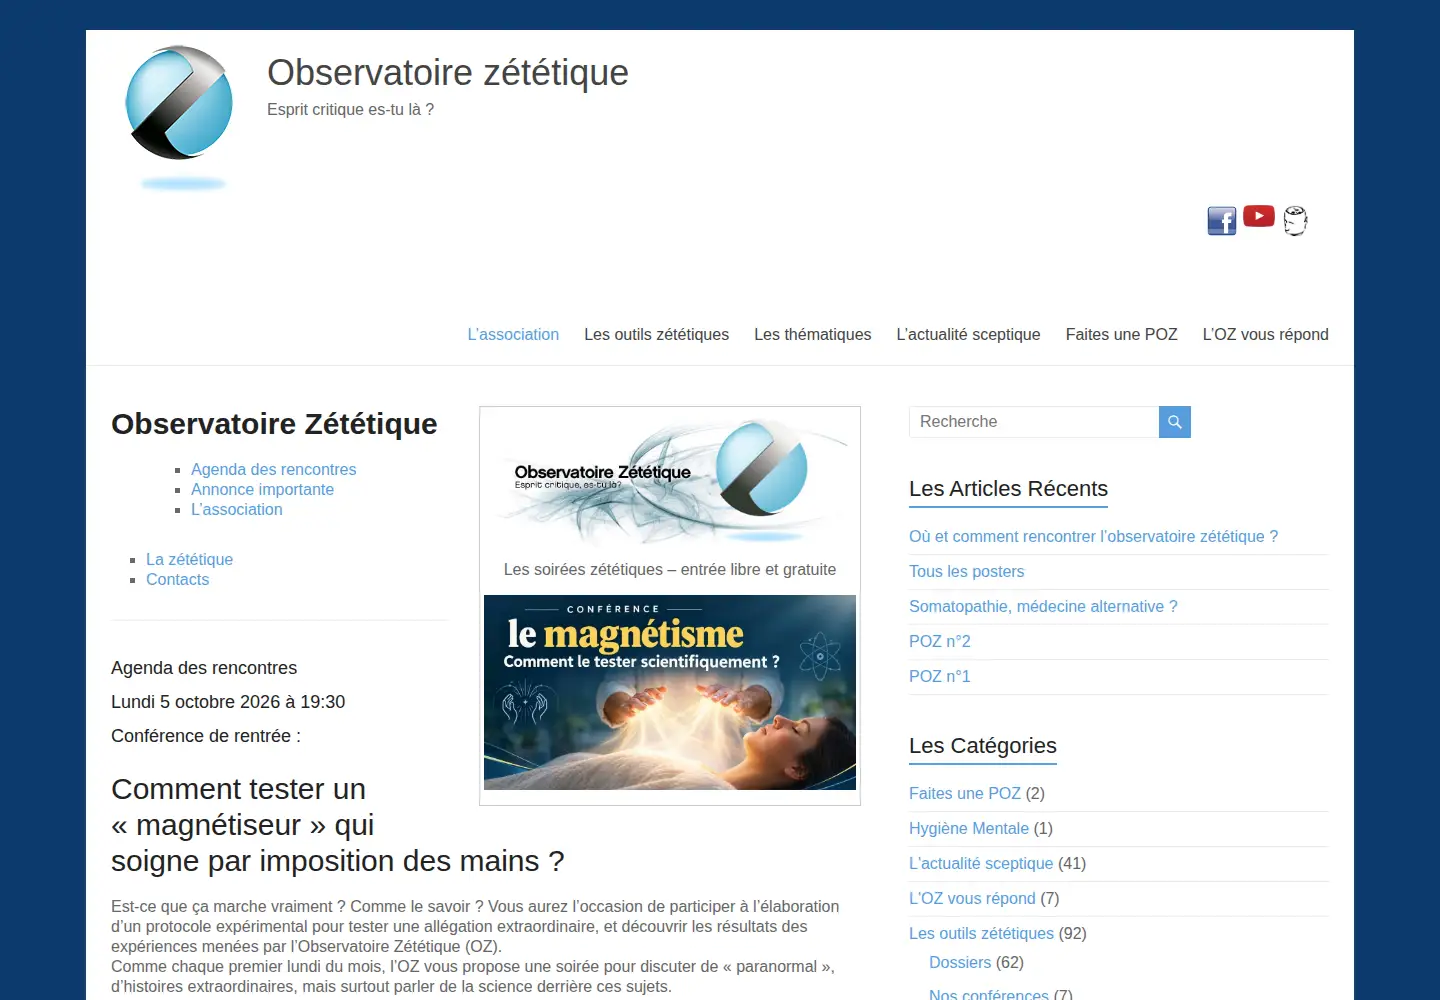The image size is (1440, 1000).
Task: Read Où et comment rencontrer l'observatoire article
Action: tap(1093, 537)
